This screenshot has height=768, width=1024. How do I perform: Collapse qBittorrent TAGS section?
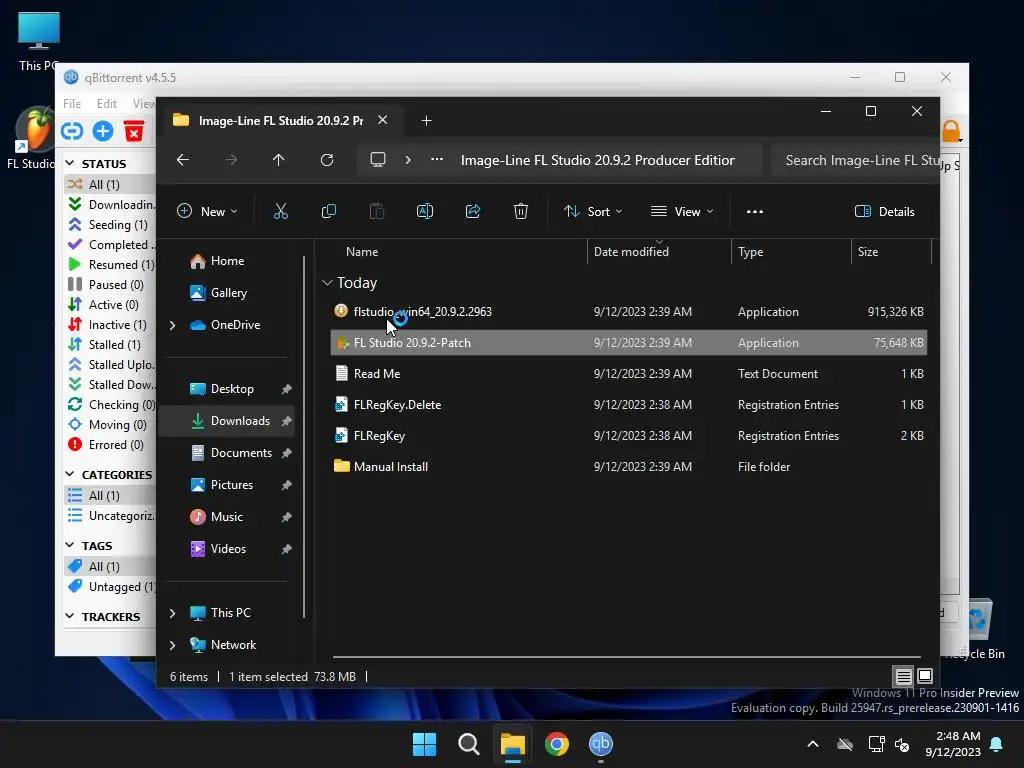(x=70, y=545)
